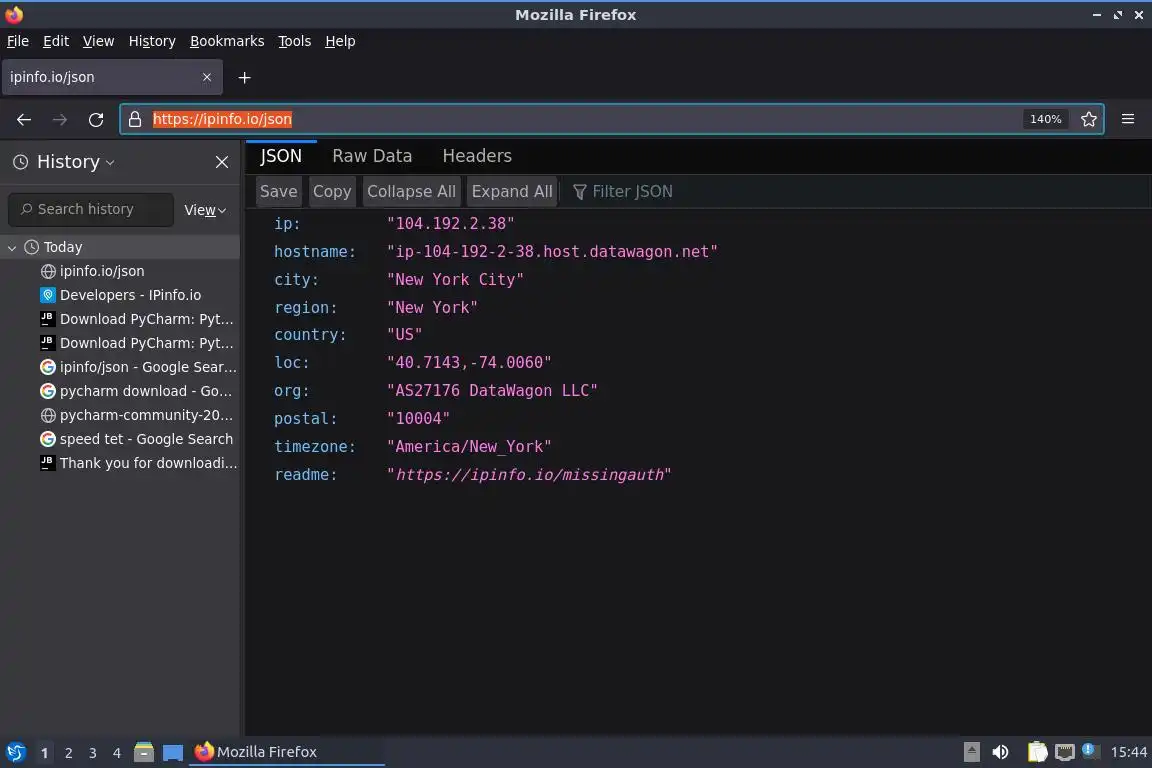Screen dimensions: 1152x768
Task: Open a new tab with plus button
Action: coord(245,77)
